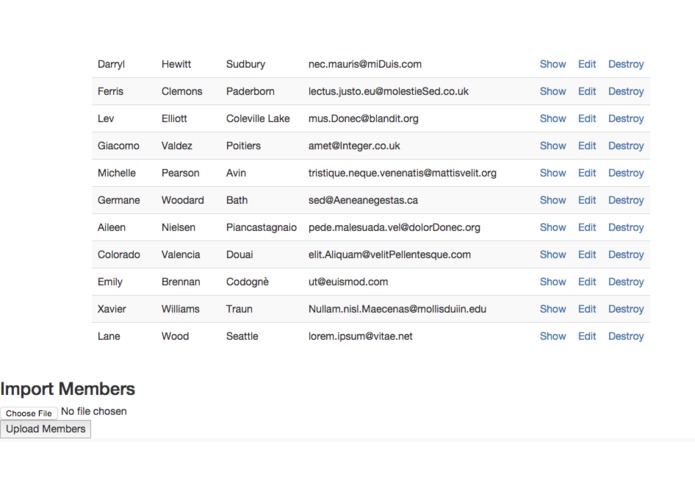This screenshot has height=494, width=695.
Task: Destroy Ferris Clemons entry
Action: tap(626, 91)
